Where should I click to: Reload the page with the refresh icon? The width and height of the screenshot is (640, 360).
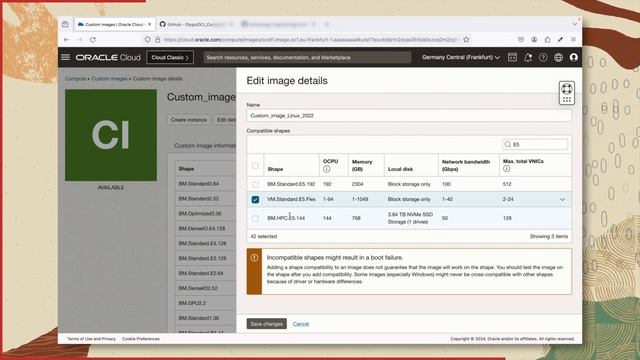(93, 40)
